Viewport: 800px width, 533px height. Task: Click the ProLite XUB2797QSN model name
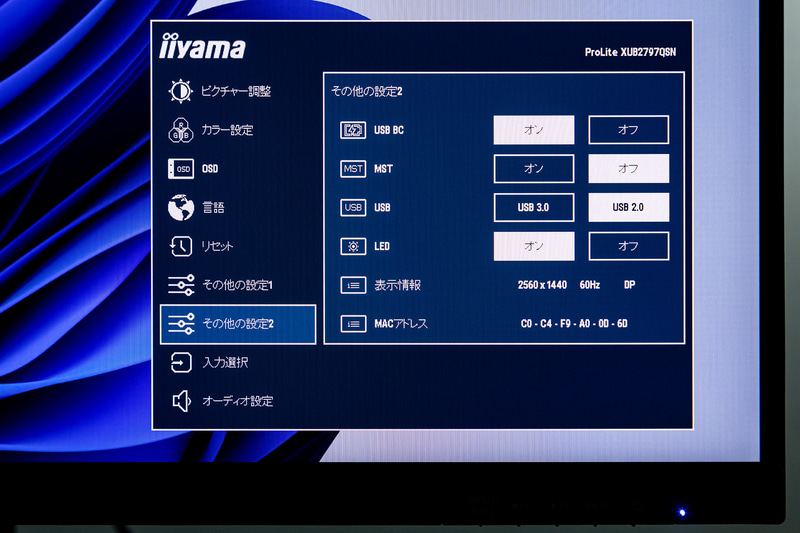coord(630,52)
